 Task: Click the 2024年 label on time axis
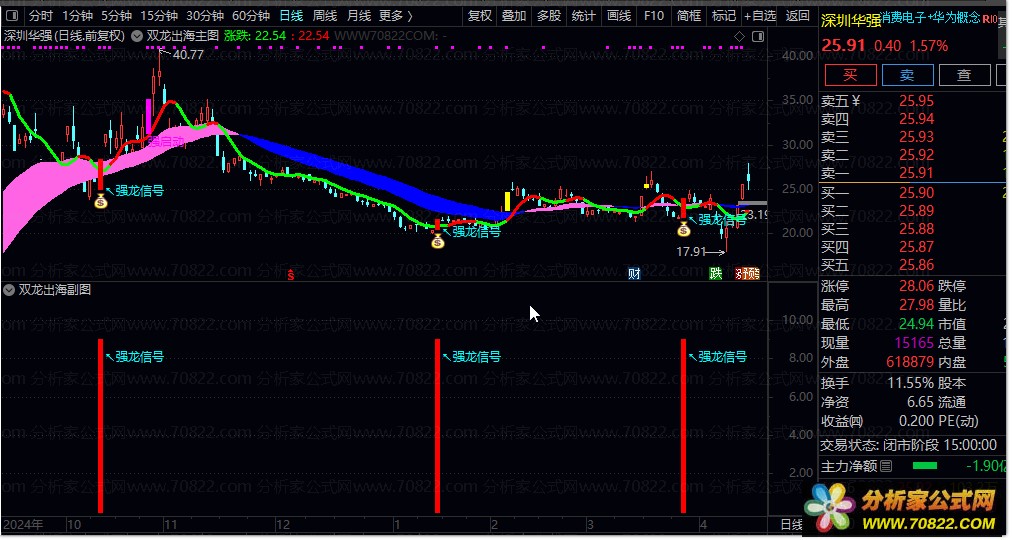(x=23, y=525)
